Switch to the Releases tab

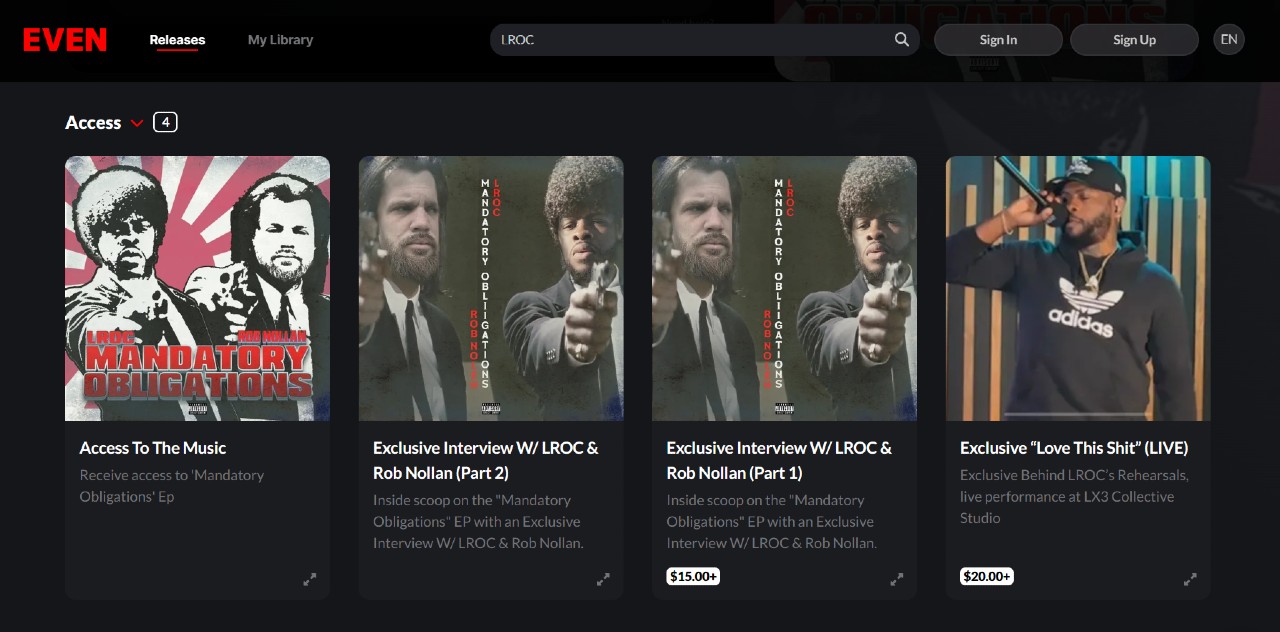pyautogui.click(x=177, y=40)
